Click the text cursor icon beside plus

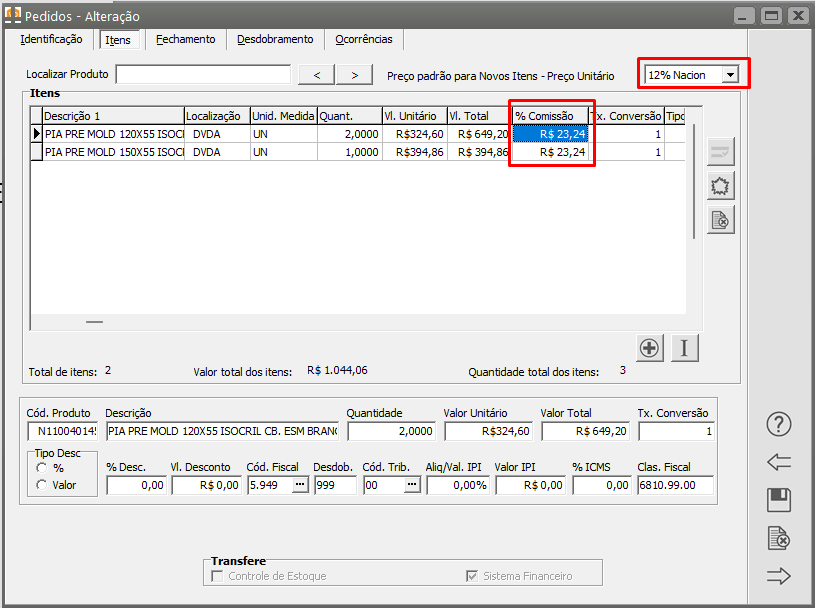click(685, 348)
